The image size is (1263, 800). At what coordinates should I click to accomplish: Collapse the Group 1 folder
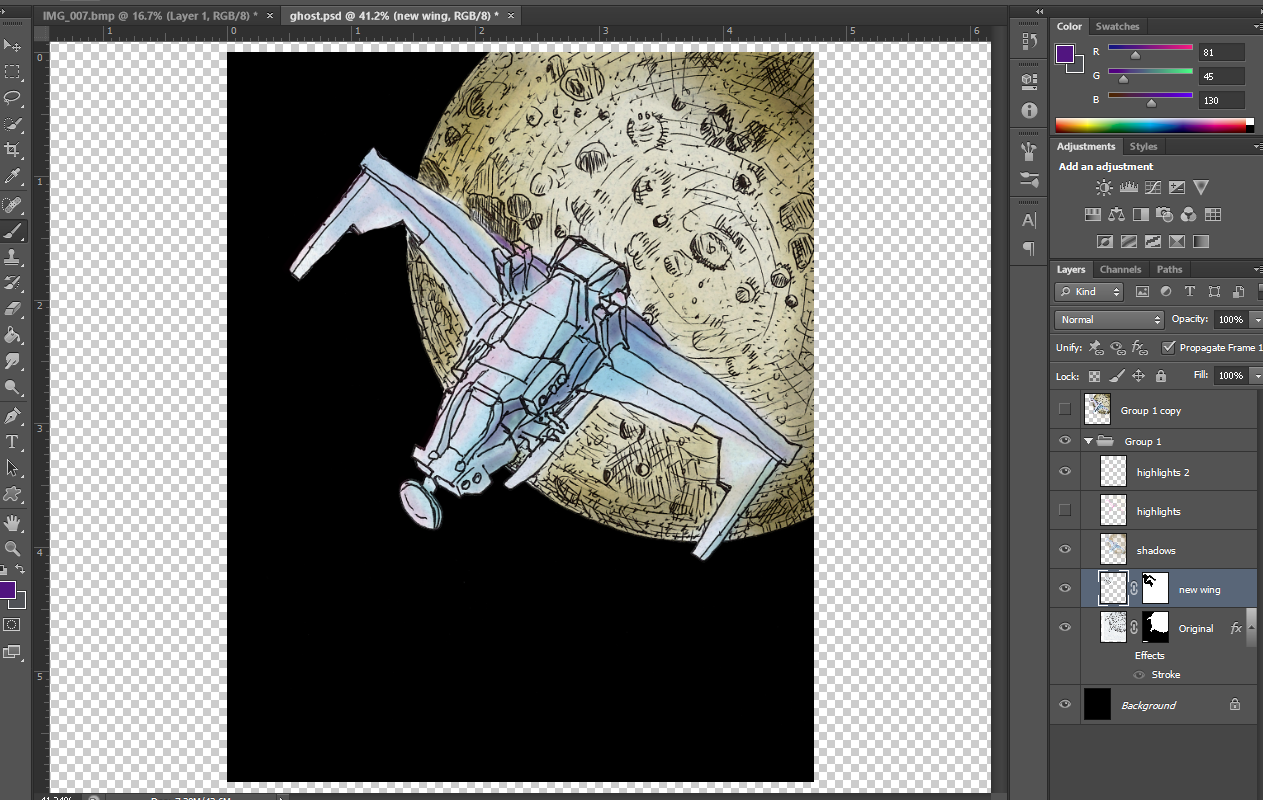pyautogui.click(x=1089, y=441)
